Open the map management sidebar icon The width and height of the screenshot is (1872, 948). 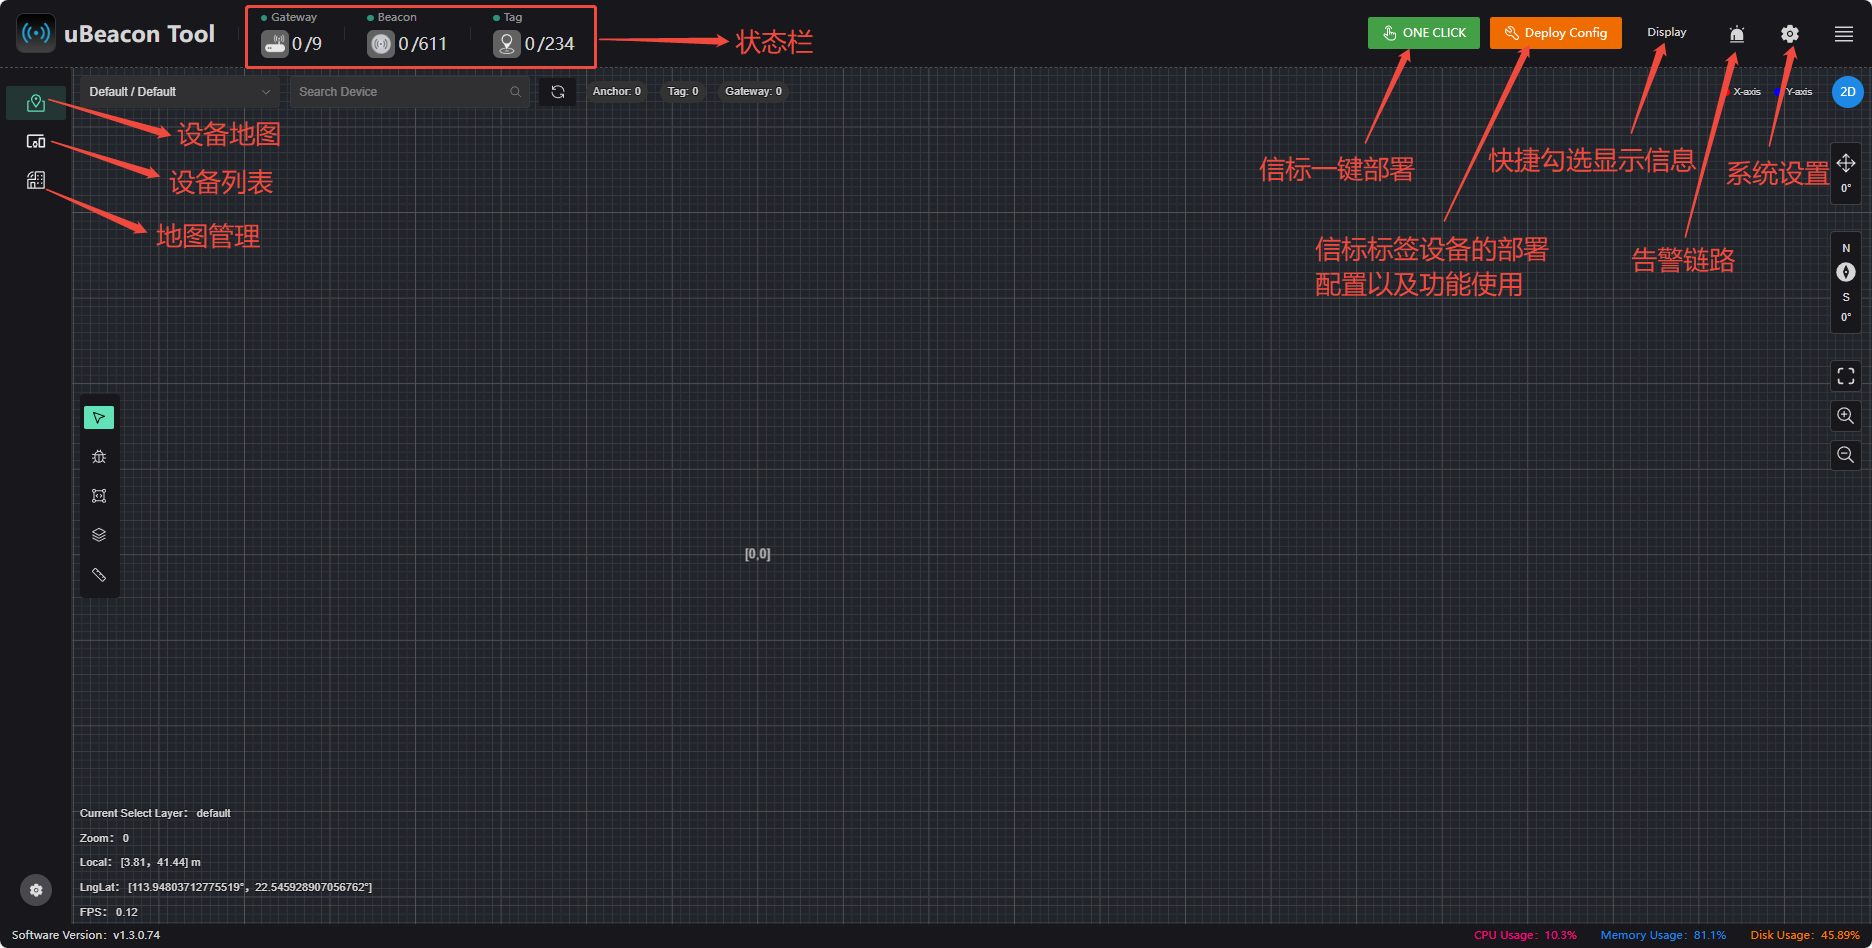click(x=36, y=180)
